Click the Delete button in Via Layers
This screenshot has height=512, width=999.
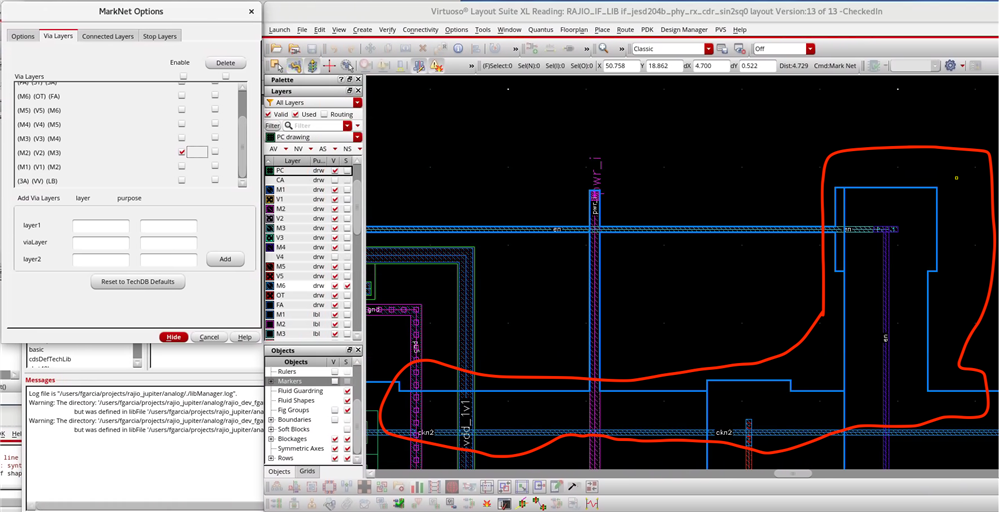(225, 63)
